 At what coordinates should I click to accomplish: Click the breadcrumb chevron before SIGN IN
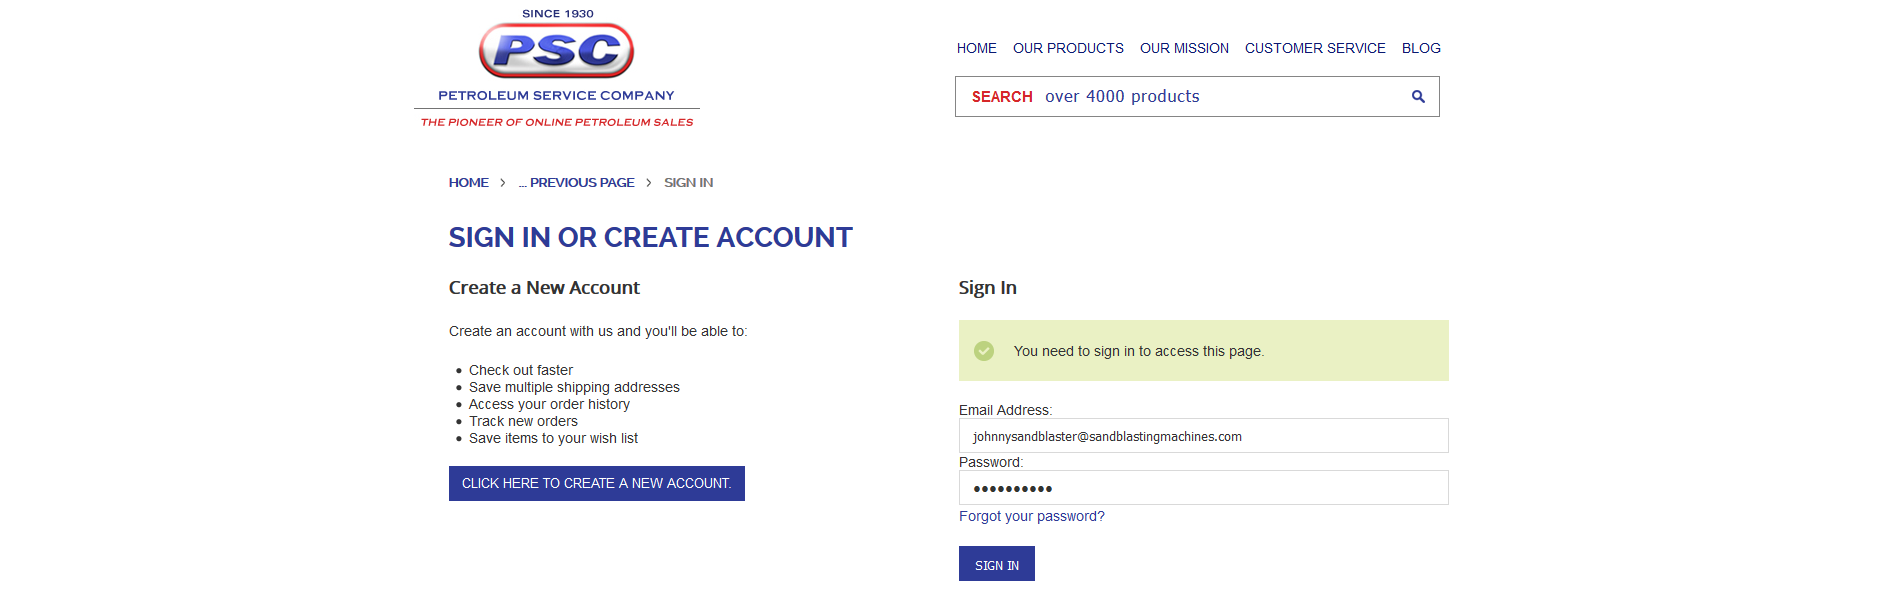pos(649,183)
